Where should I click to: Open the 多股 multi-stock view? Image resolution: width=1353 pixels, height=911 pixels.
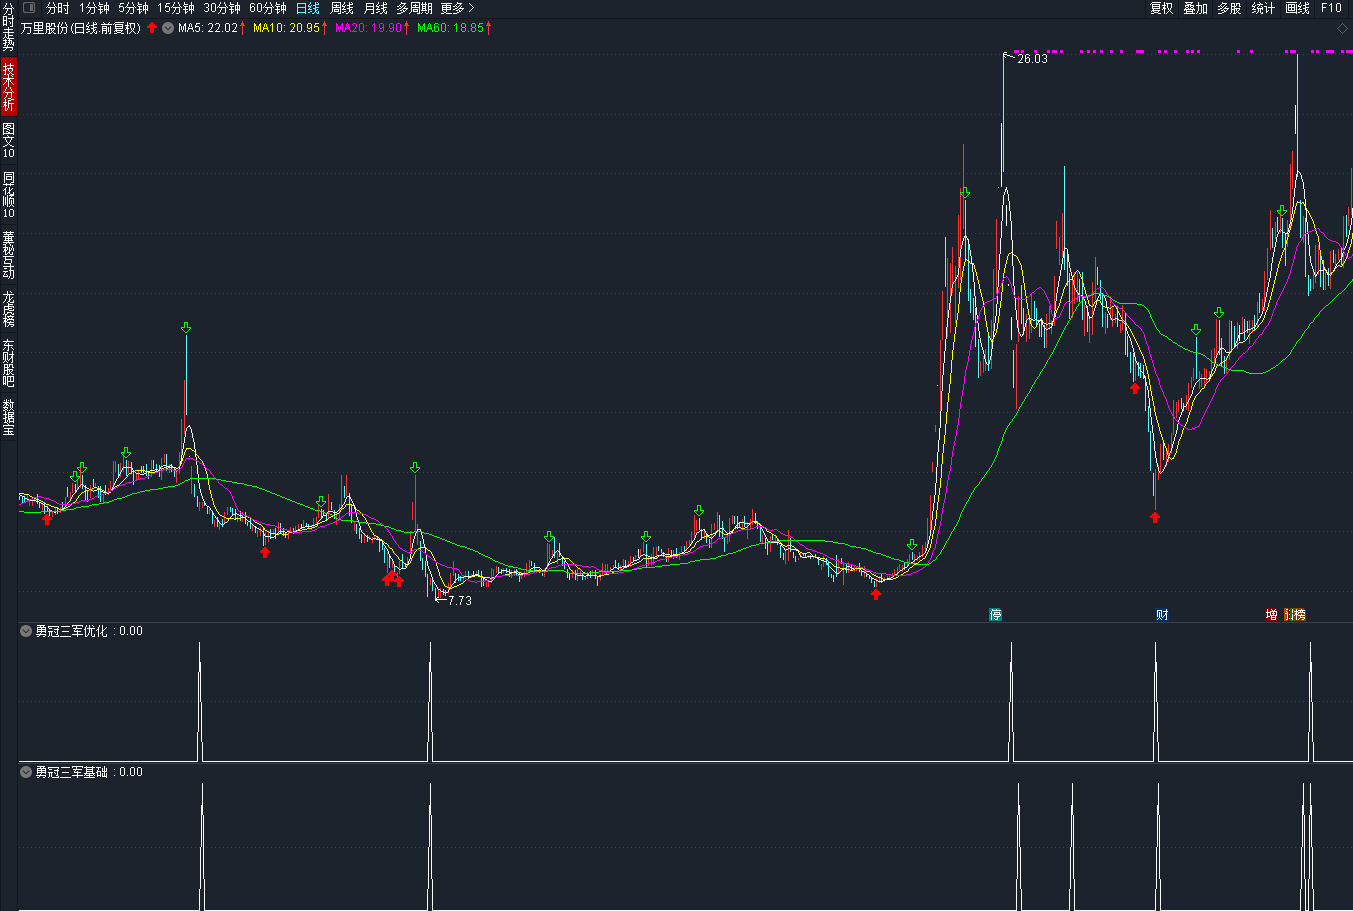[1229, 8]
